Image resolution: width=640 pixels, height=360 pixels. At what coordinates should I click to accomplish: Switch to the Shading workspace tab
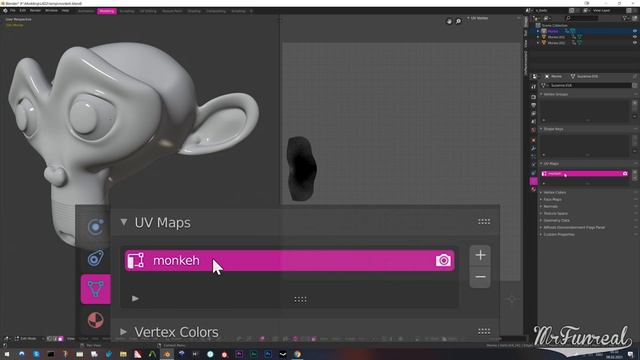pos(194,11)
